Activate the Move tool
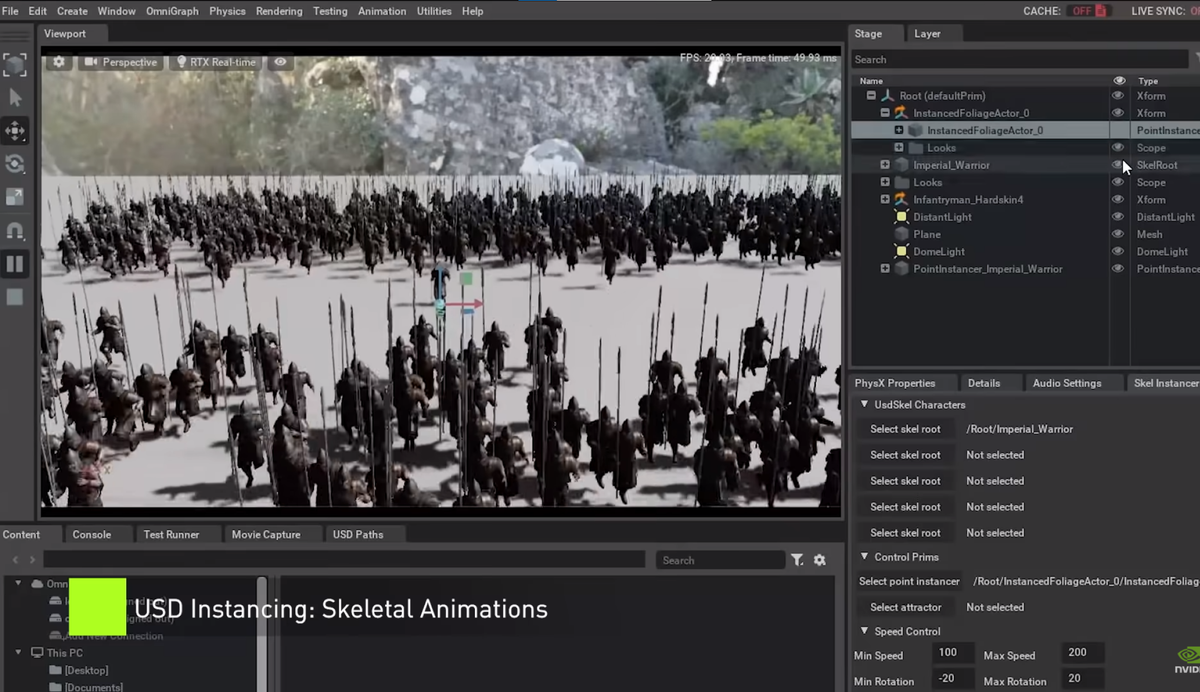 15,131
